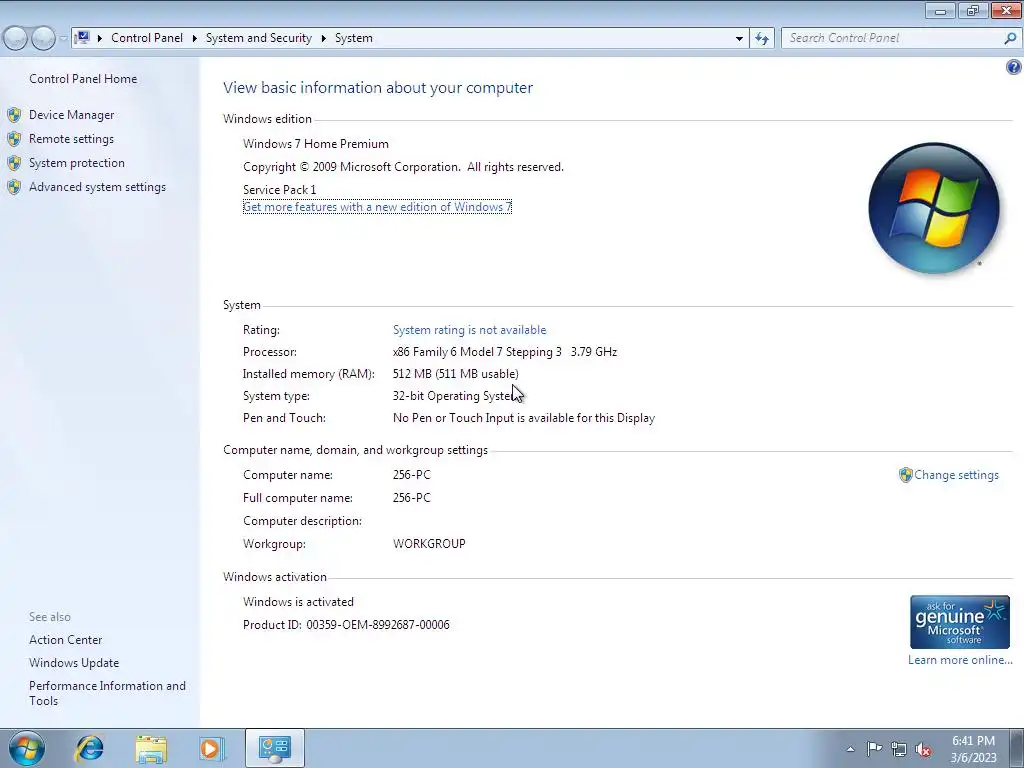
Task: Open System protection link
Action: pos(76,163)
